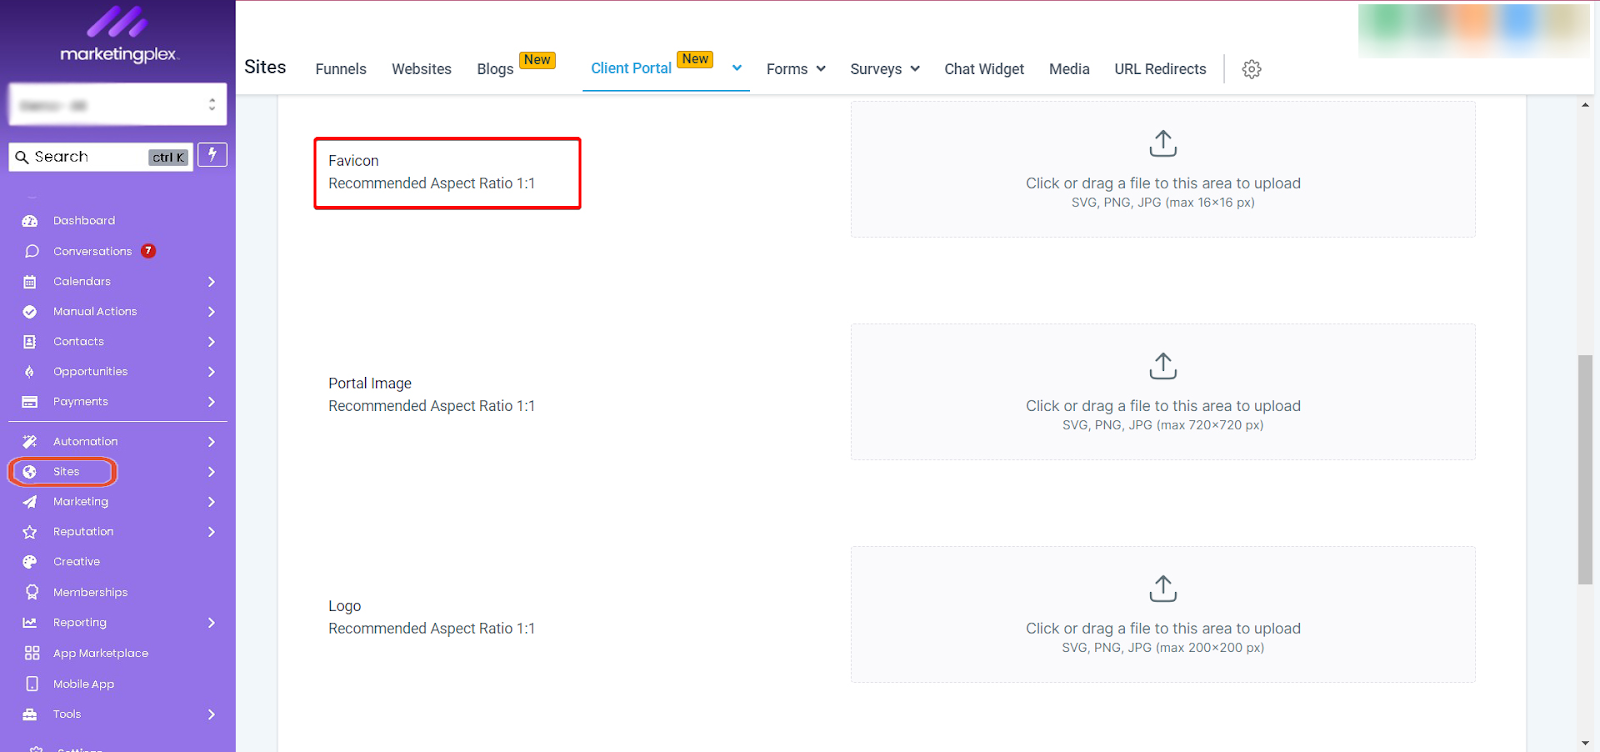The width and height of the screenshot is (1600, 752).
Task: Click the Reputation star icon
Action: tap(30, 532)
